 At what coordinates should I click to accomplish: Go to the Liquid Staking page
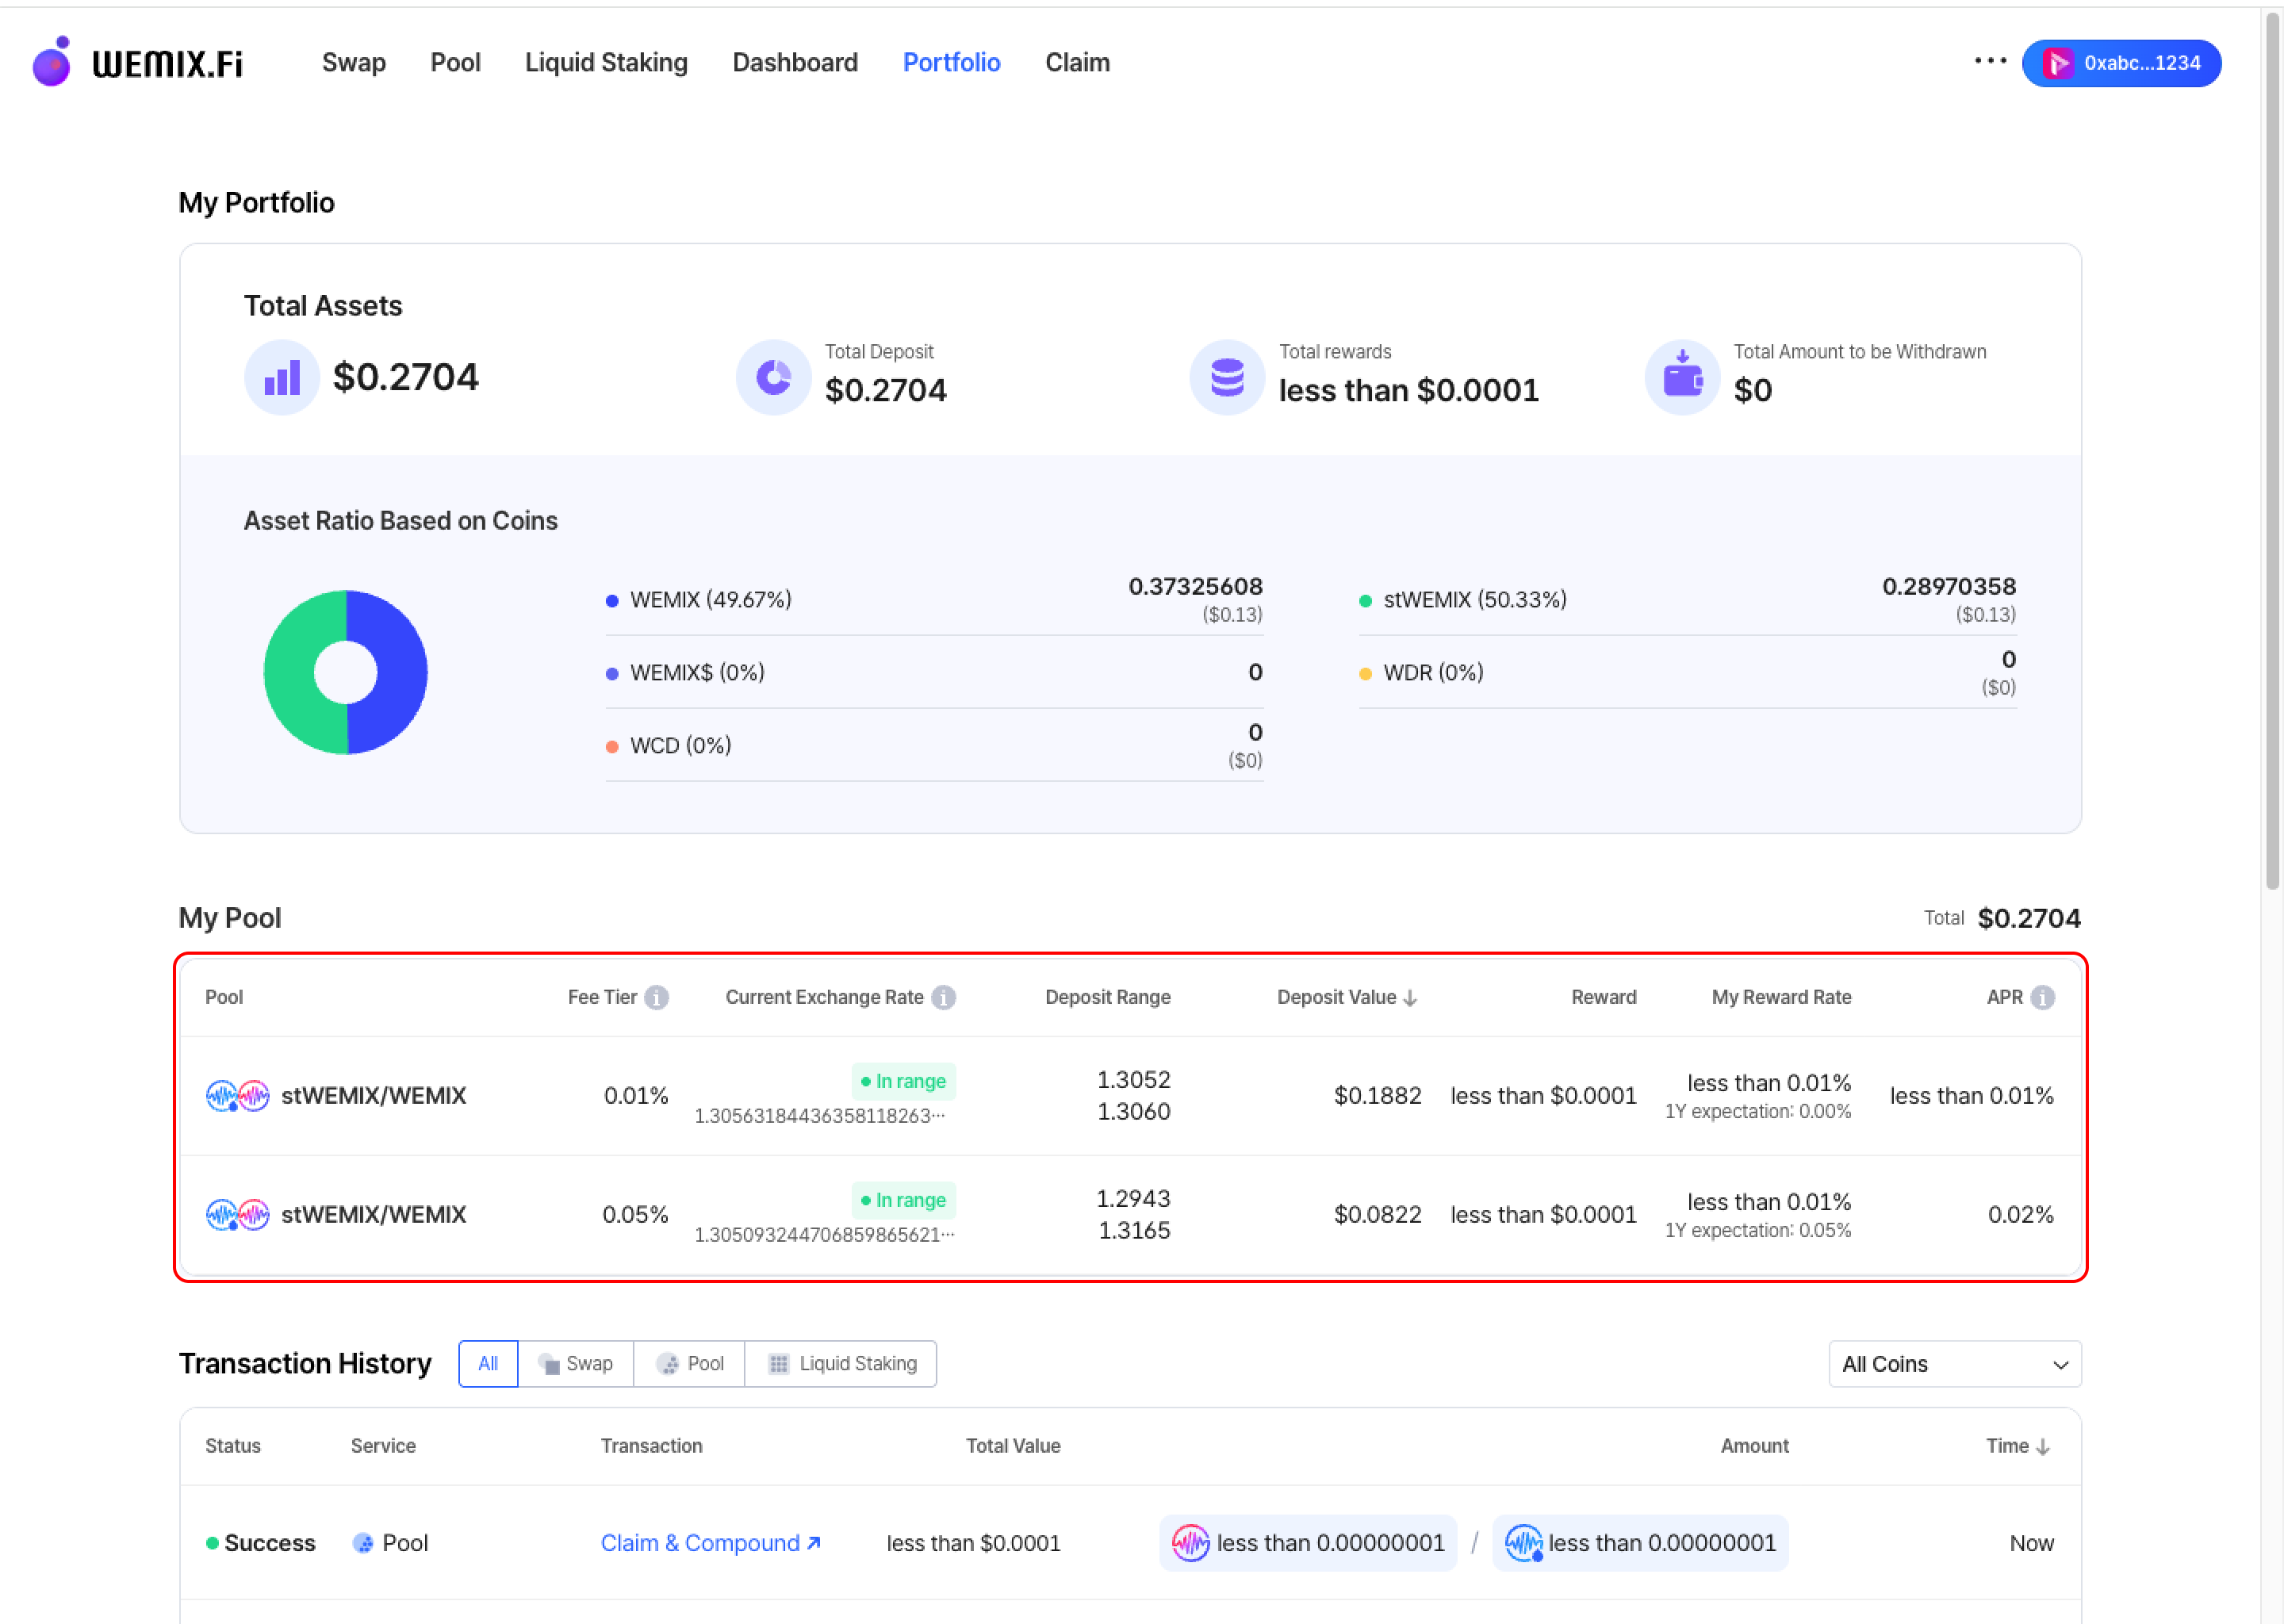pos(606,63)
